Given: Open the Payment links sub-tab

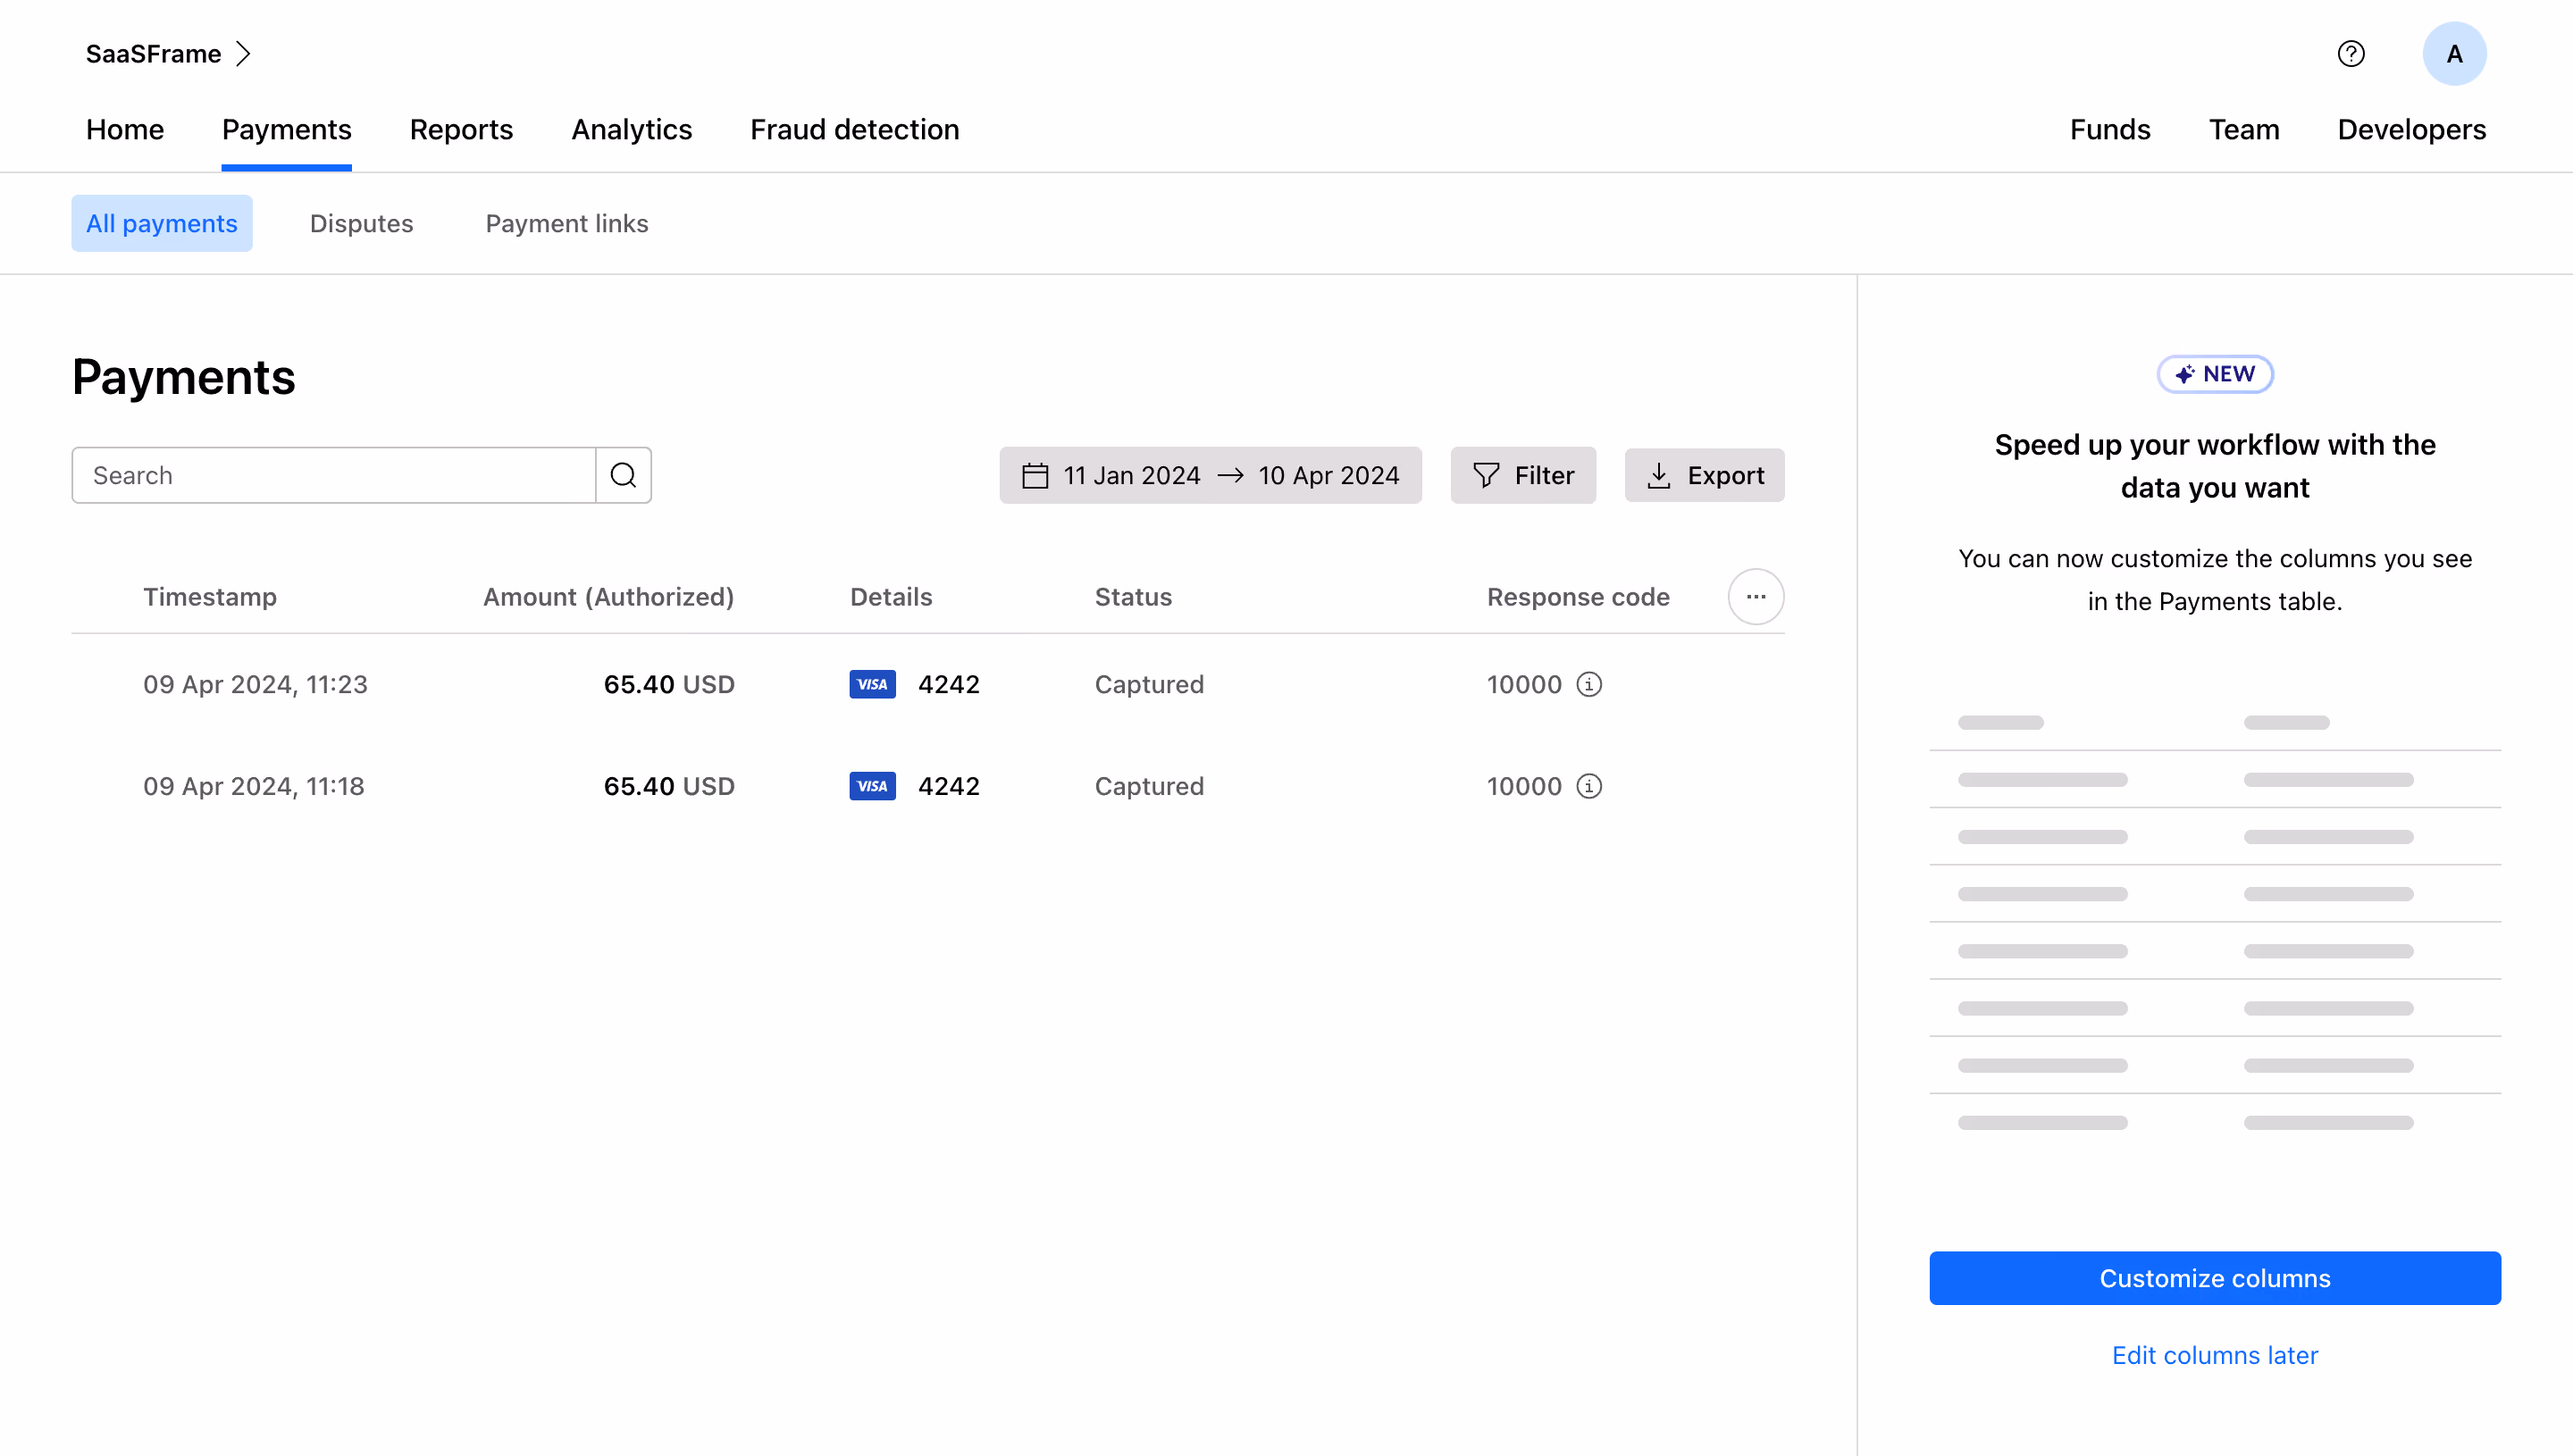Looking at the screenshot, I should point(567,224).
